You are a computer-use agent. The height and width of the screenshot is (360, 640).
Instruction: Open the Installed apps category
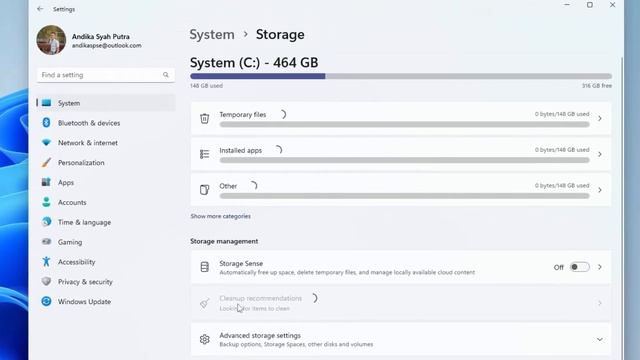[x=401, y=154]
